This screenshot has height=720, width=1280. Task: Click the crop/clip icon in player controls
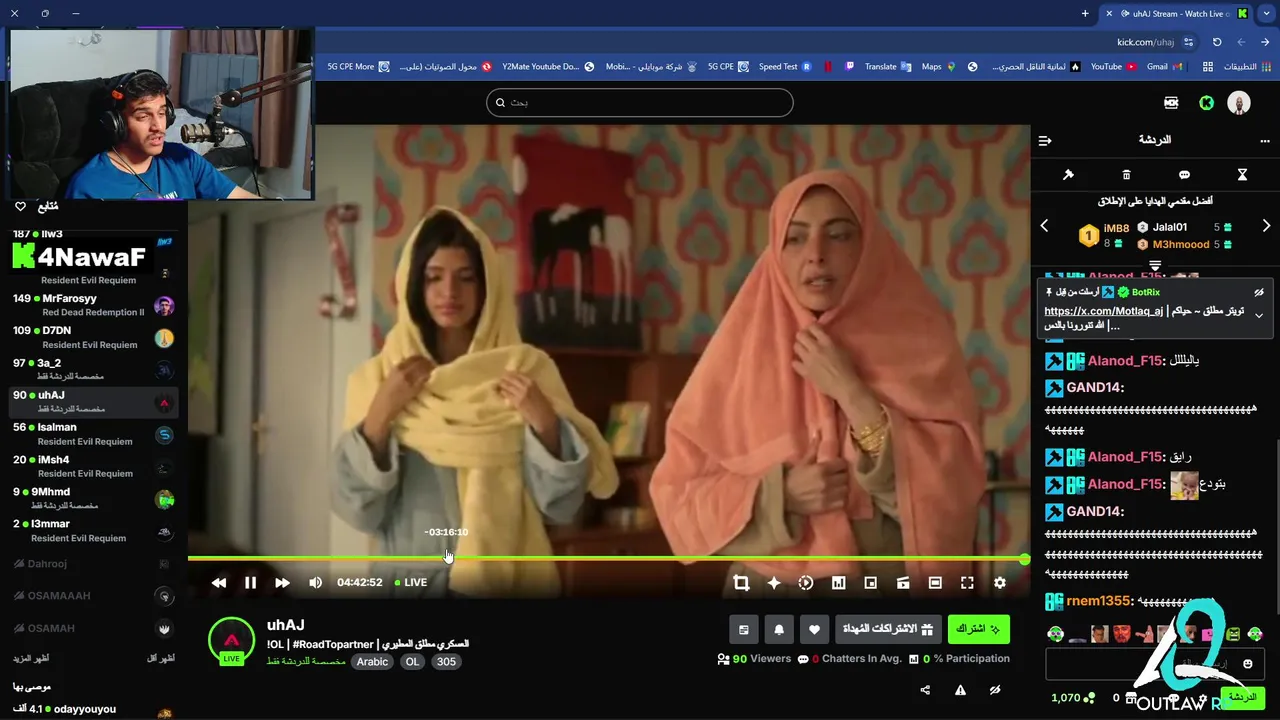741,582
